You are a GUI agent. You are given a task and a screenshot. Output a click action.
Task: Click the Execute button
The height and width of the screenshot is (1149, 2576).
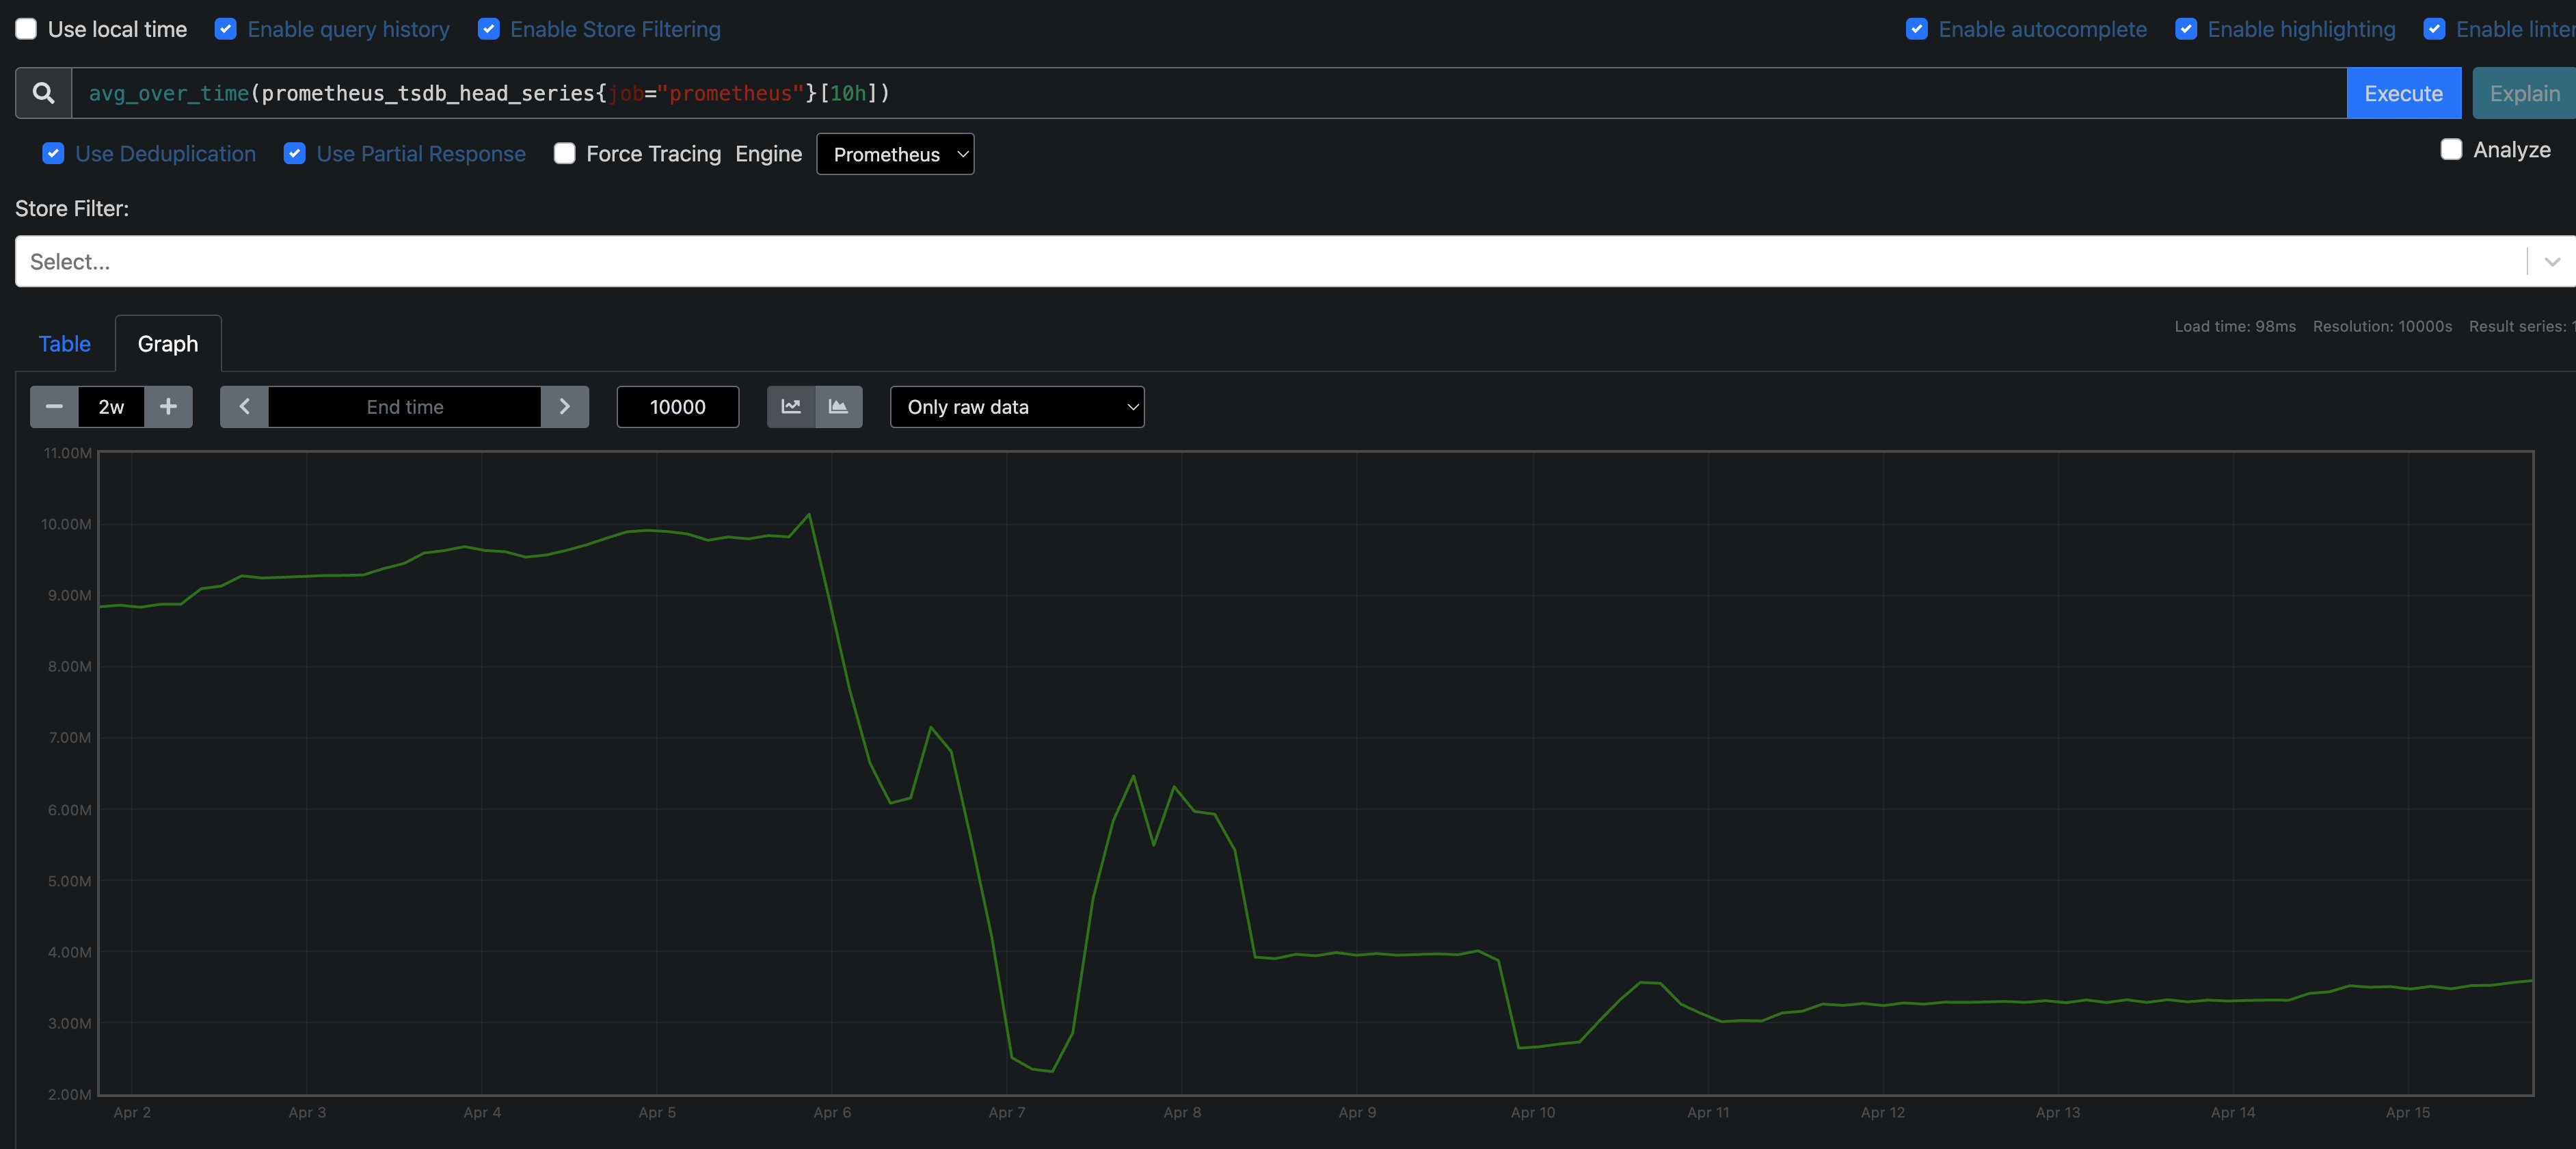click(x=2404, y=93)
